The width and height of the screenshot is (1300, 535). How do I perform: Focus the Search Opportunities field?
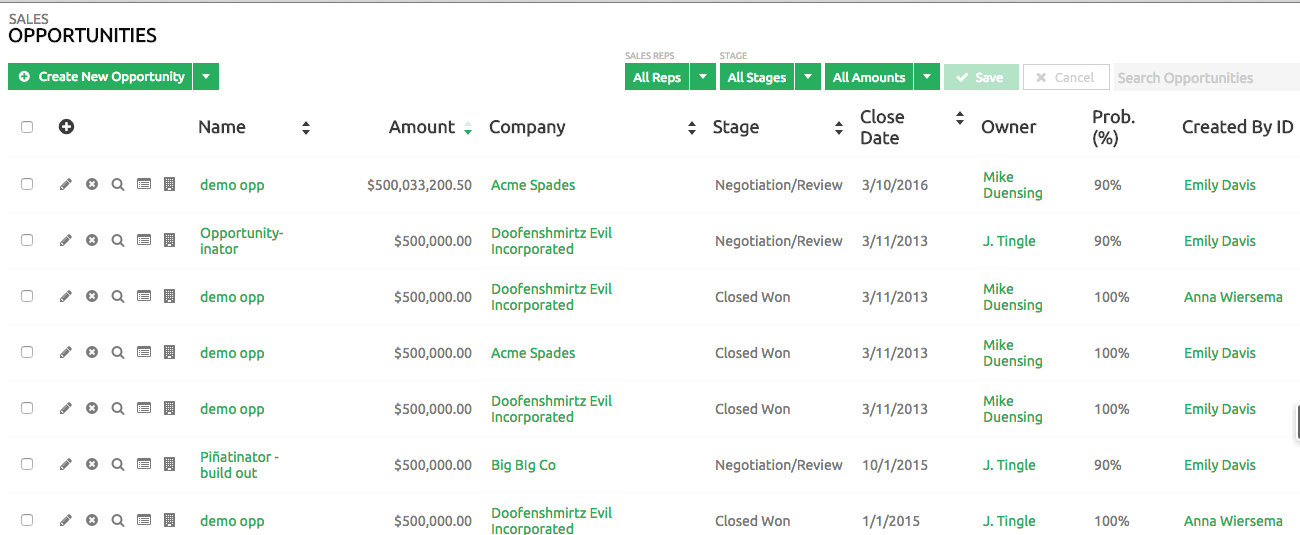click(1205, 78)
